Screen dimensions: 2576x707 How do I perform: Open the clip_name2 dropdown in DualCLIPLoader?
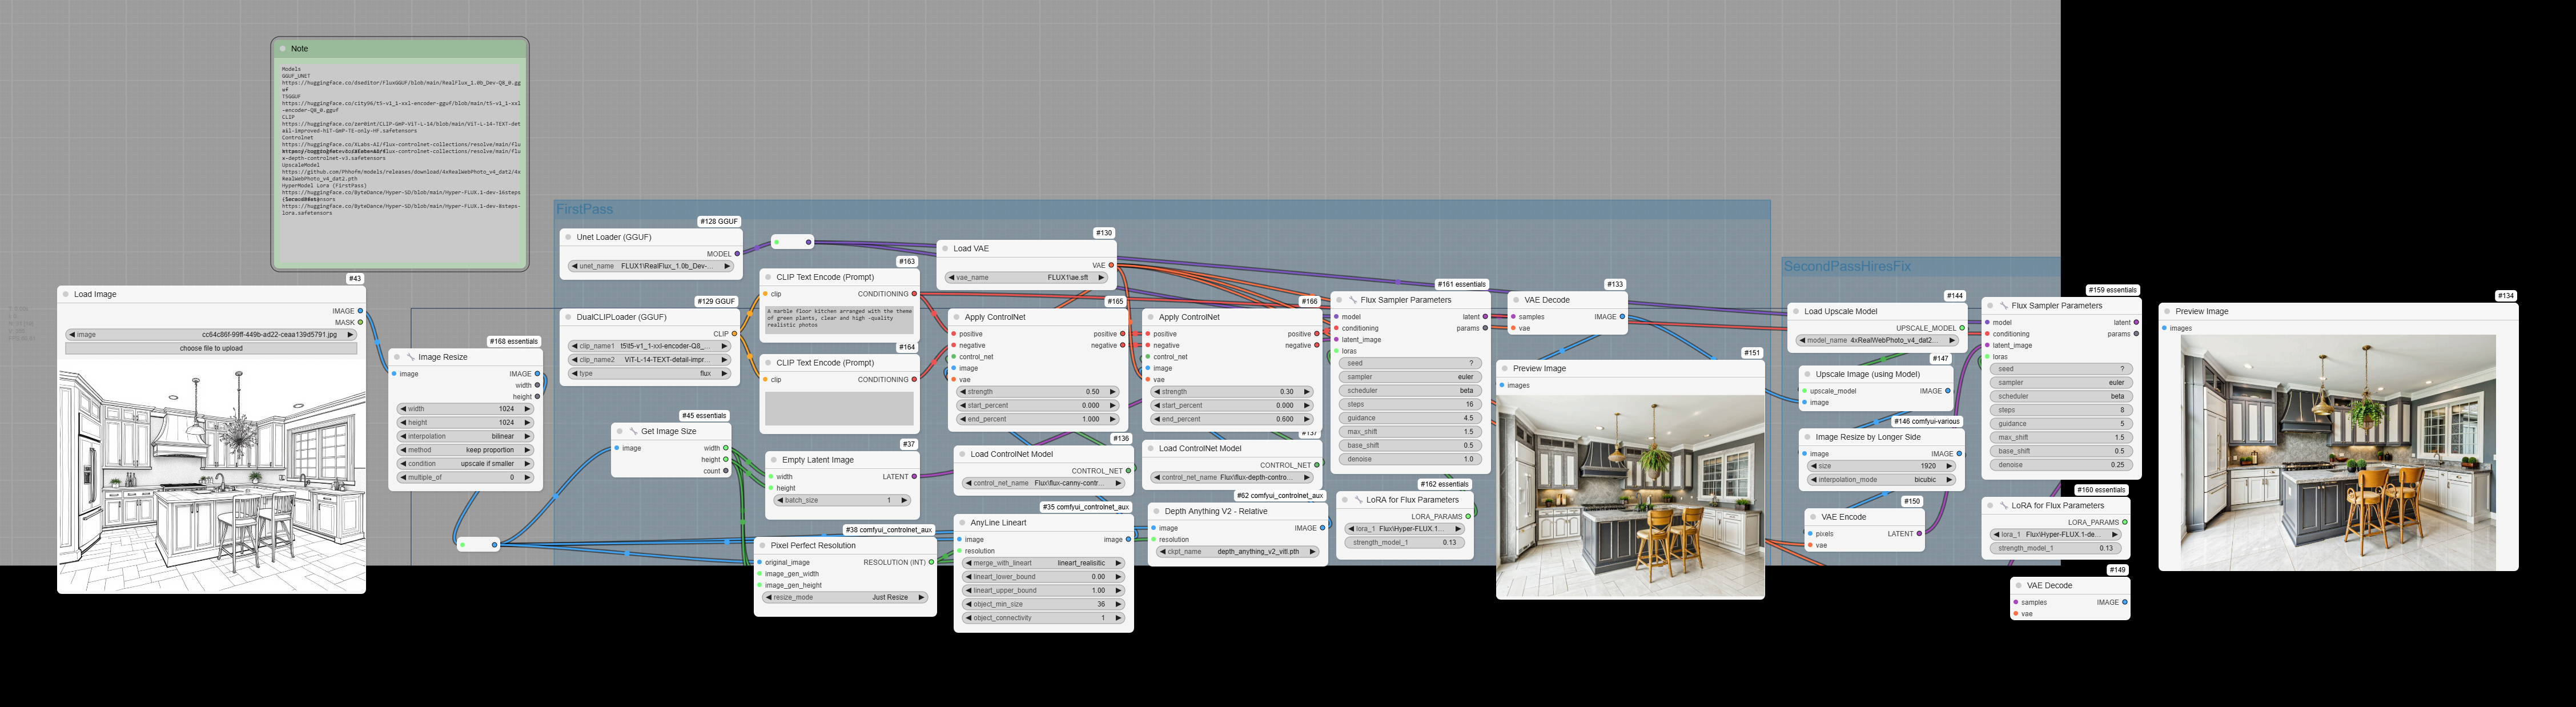pos(651,360)
